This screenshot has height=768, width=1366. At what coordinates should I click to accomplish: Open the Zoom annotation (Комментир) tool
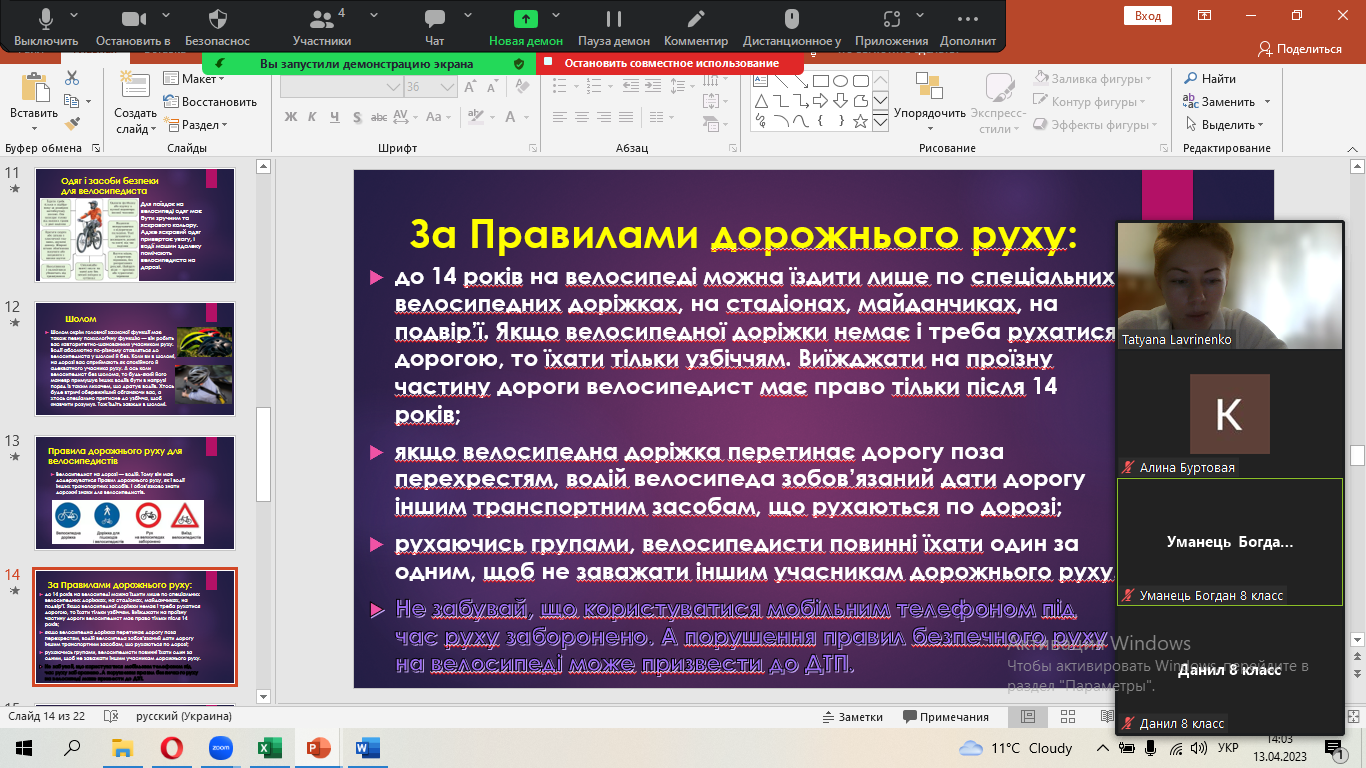coord(696,20)
